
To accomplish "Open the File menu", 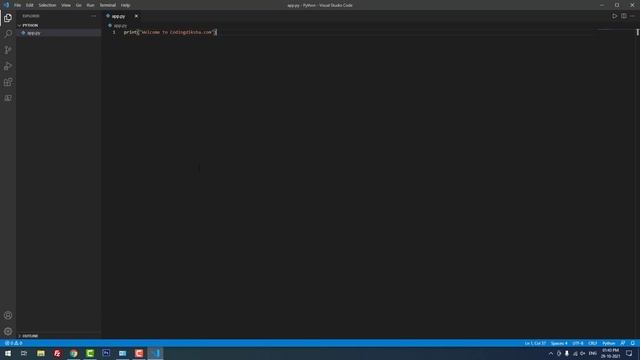I will (18, 5).
